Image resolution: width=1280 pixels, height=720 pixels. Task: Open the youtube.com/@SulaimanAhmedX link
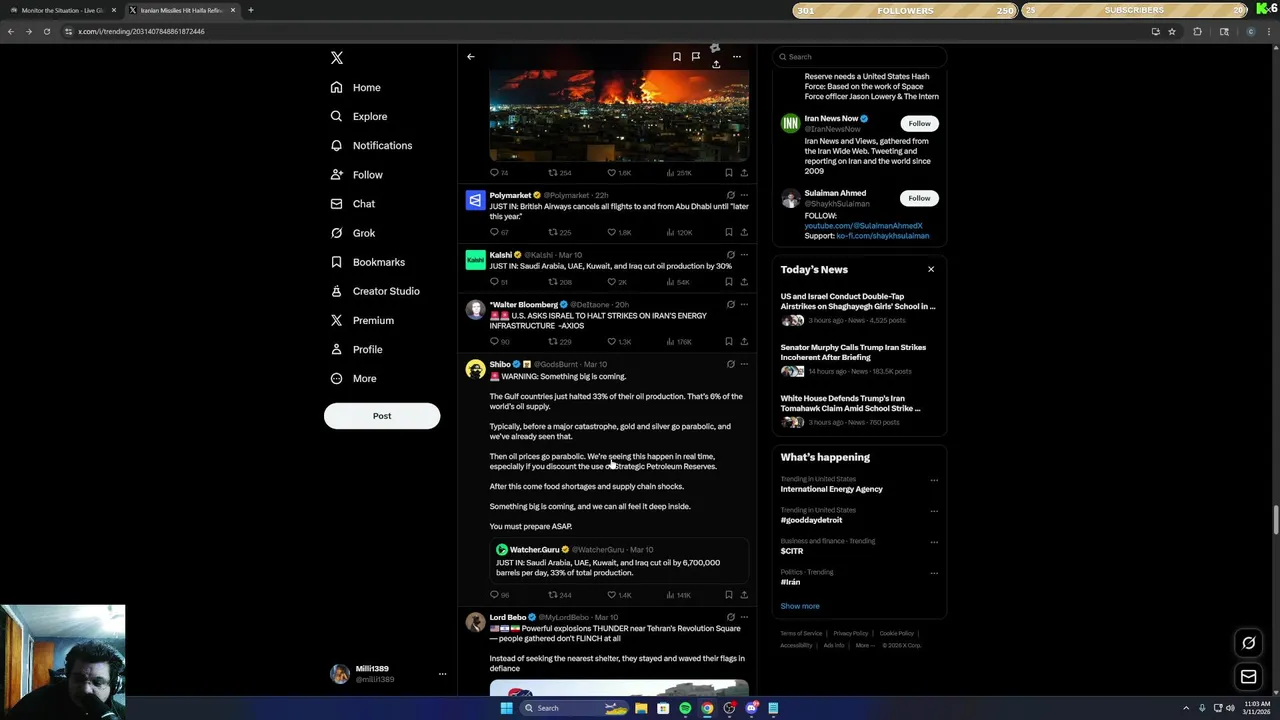(864, 226)
